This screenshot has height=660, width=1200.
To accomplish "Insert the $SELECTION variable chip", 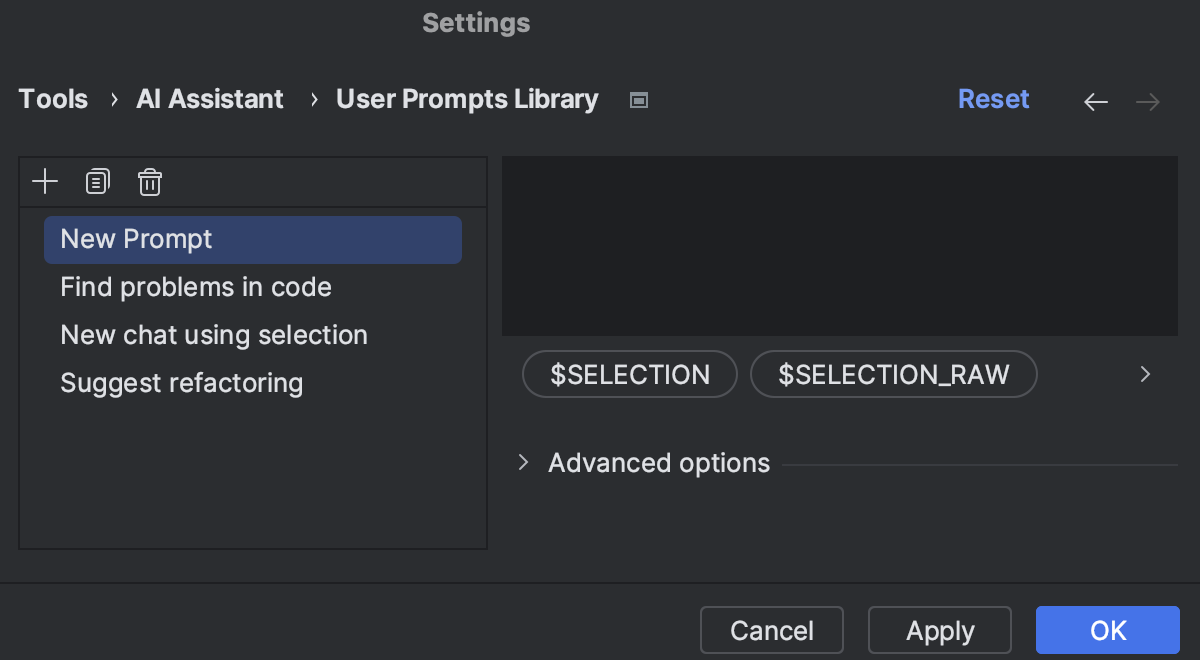I will [x=630, y=375].
